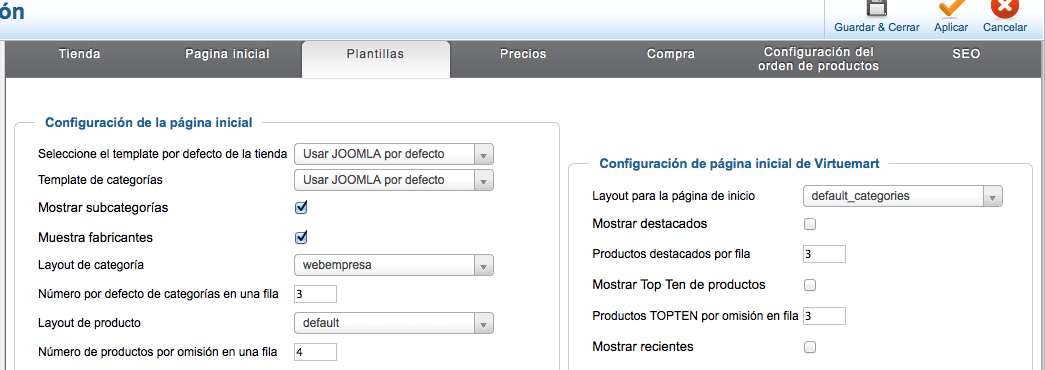Open the Pagina inicial tab

[227, 55]
